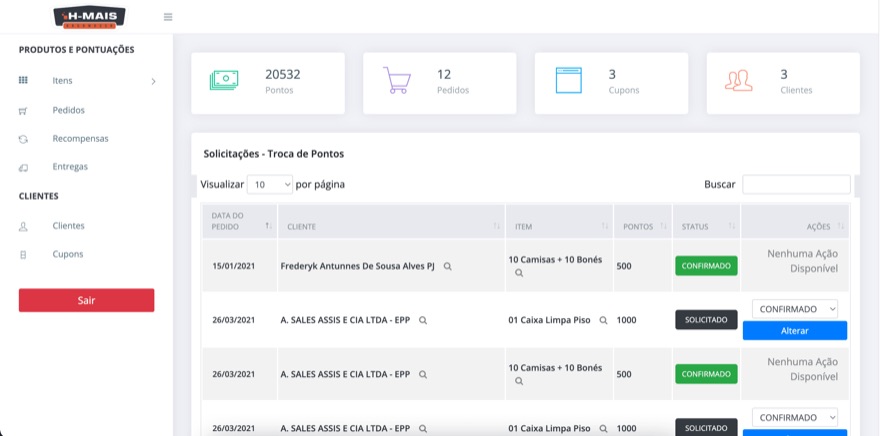Click the grid icon beside Itens
This screenshot has width=880, height=436.
(23, 80)
